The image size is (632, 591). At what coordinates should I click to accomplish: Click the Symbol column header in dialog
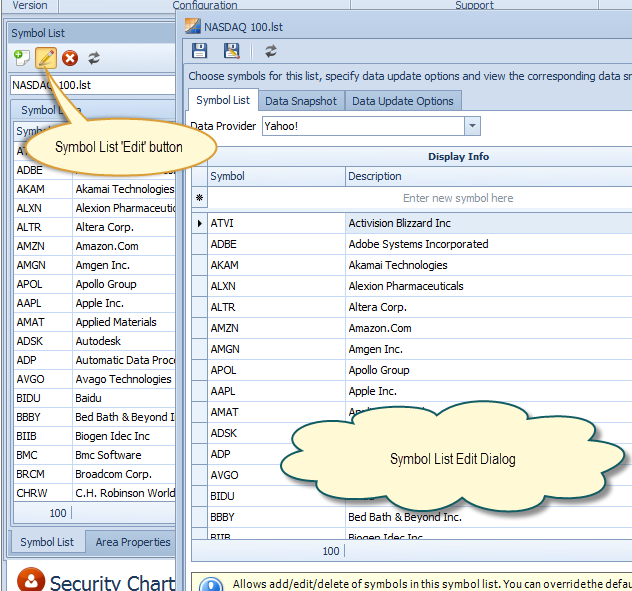click(x=276, y=176)
